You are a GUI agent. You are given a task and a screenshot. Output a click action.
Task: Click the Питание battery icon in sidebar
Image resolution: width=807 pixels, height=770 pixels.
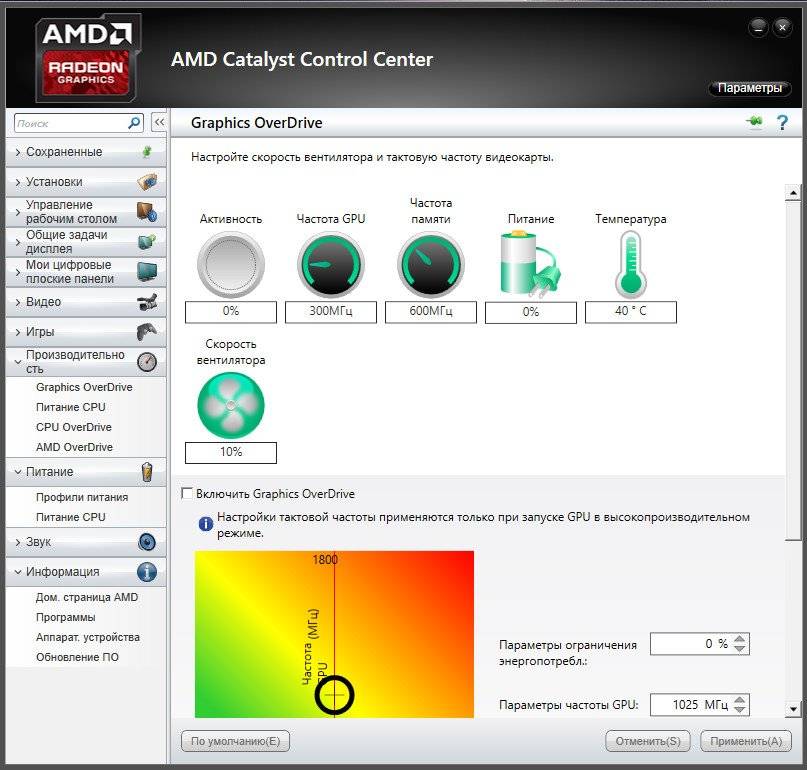147,471
